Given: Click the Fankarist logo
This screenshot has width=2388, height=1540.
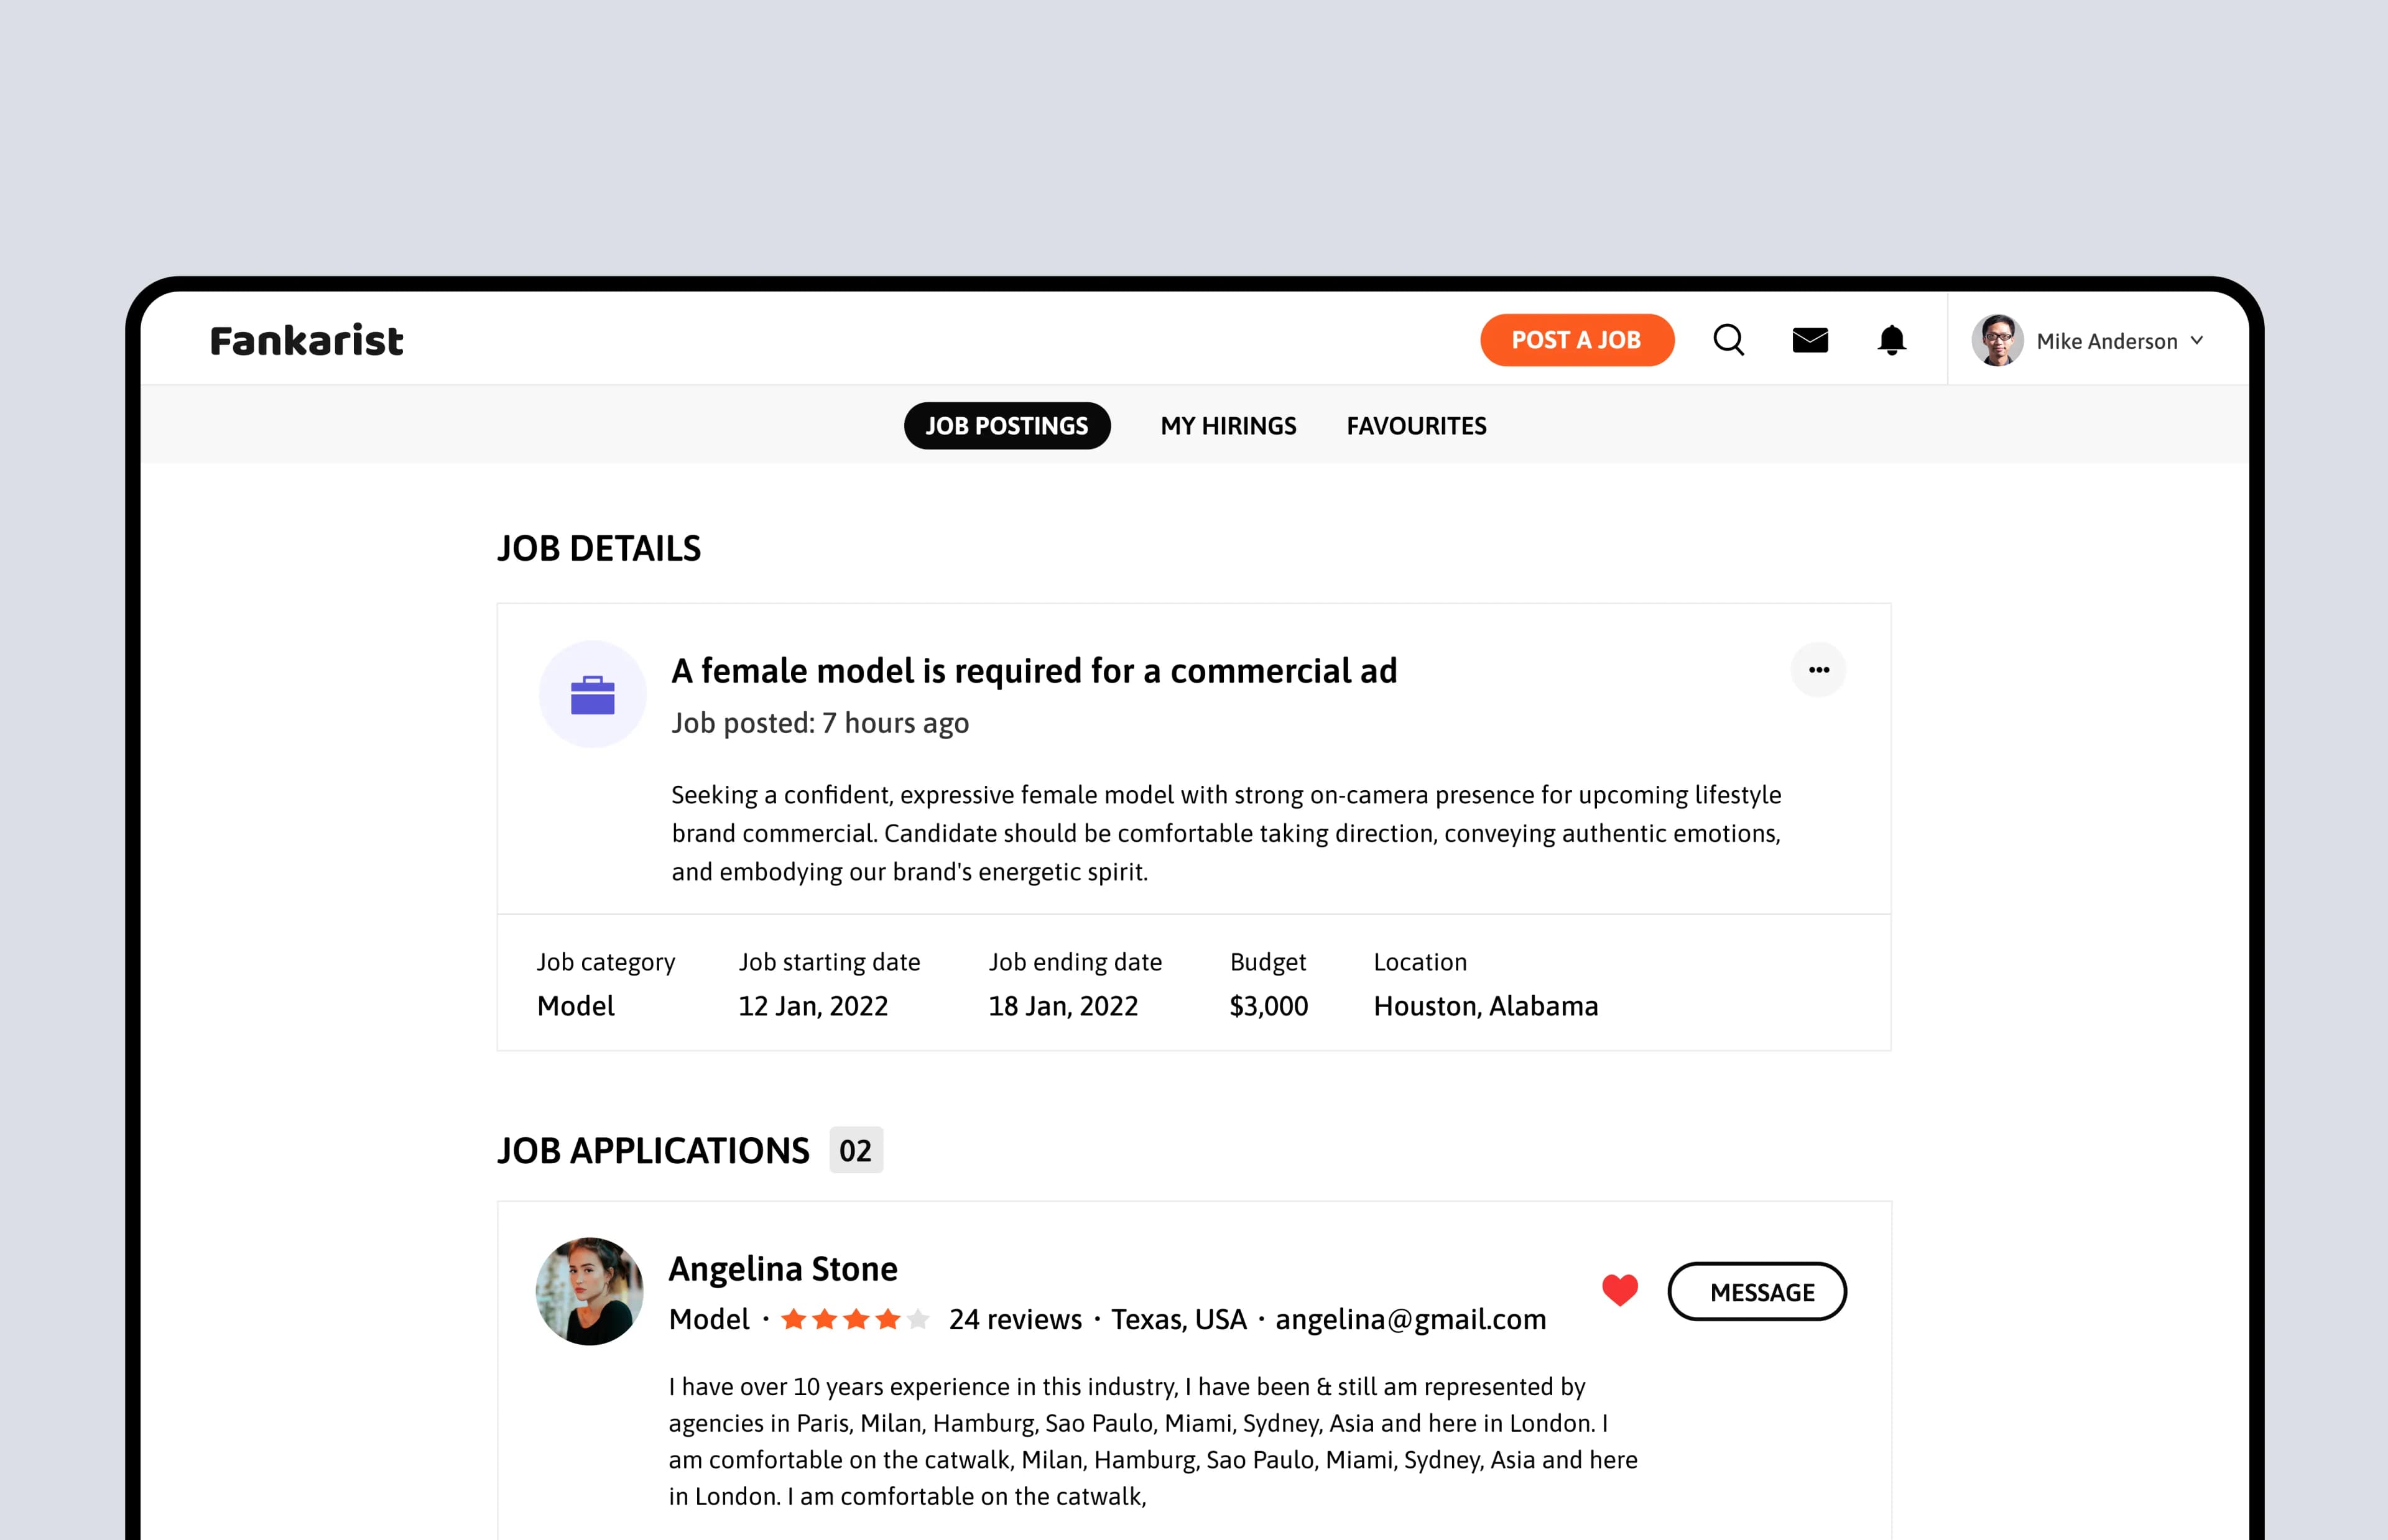Looking at the screenshot, I should tap(306, 341).
